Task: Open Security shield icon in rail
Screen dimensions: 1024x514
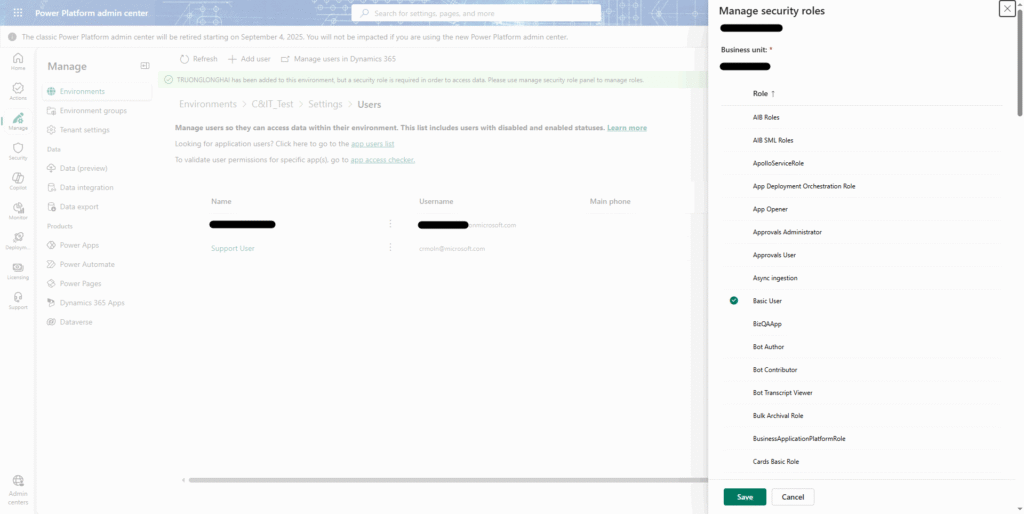Action: (x=18, y=150)
